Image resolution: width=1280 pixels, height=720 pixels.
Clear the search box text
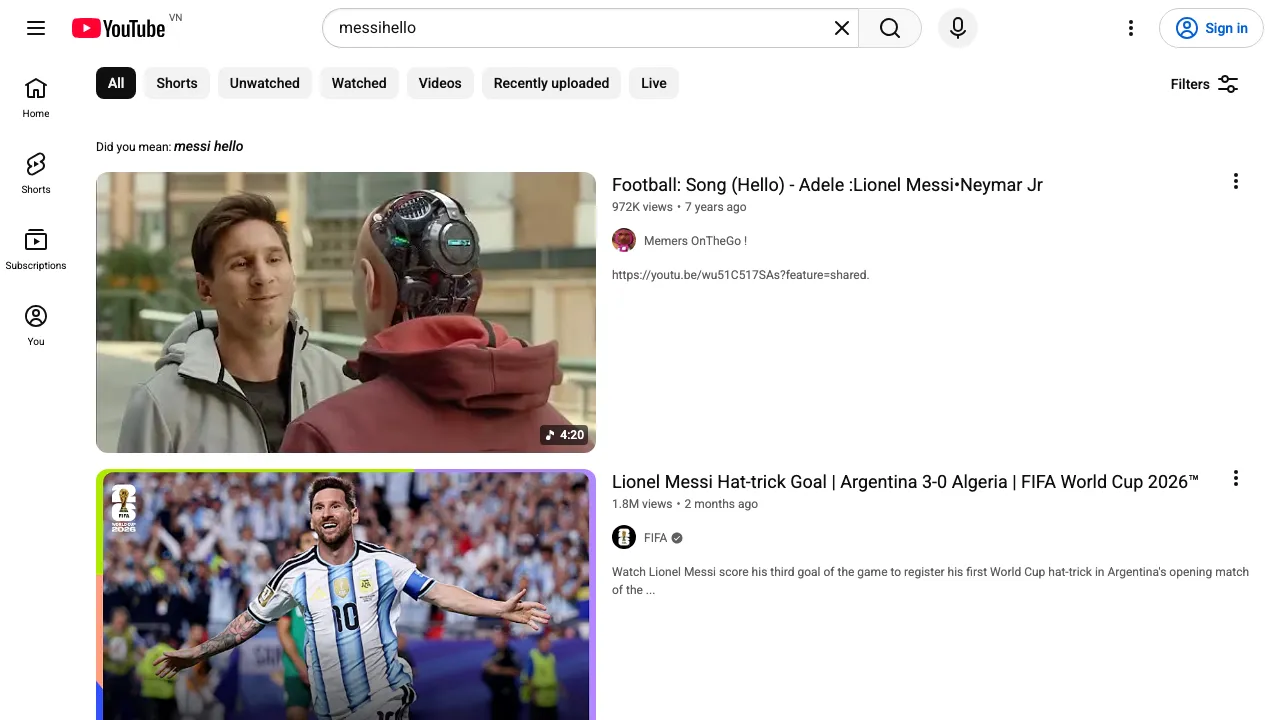pyautogui.click(x=842, y=28)
